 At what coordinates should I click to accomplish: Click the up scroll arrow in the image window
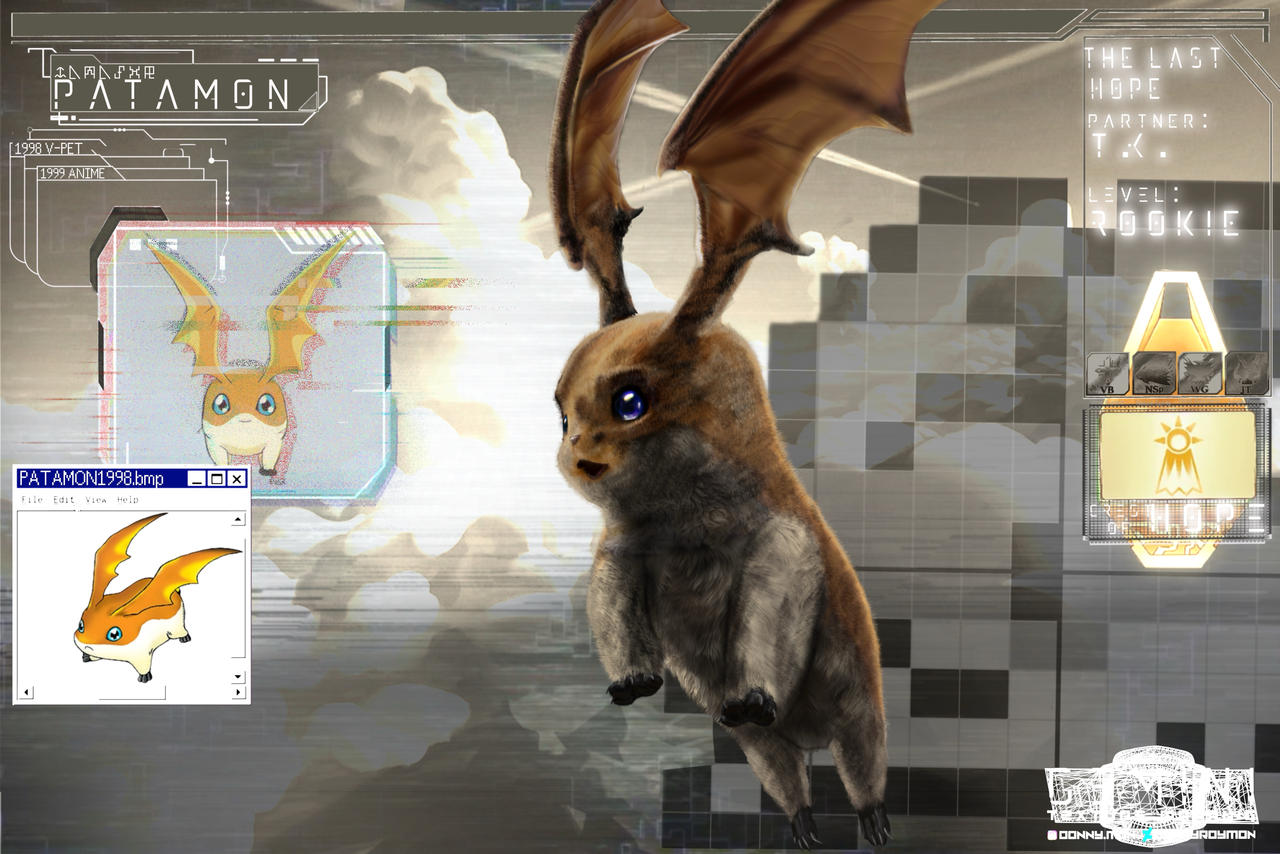[236, 518]
